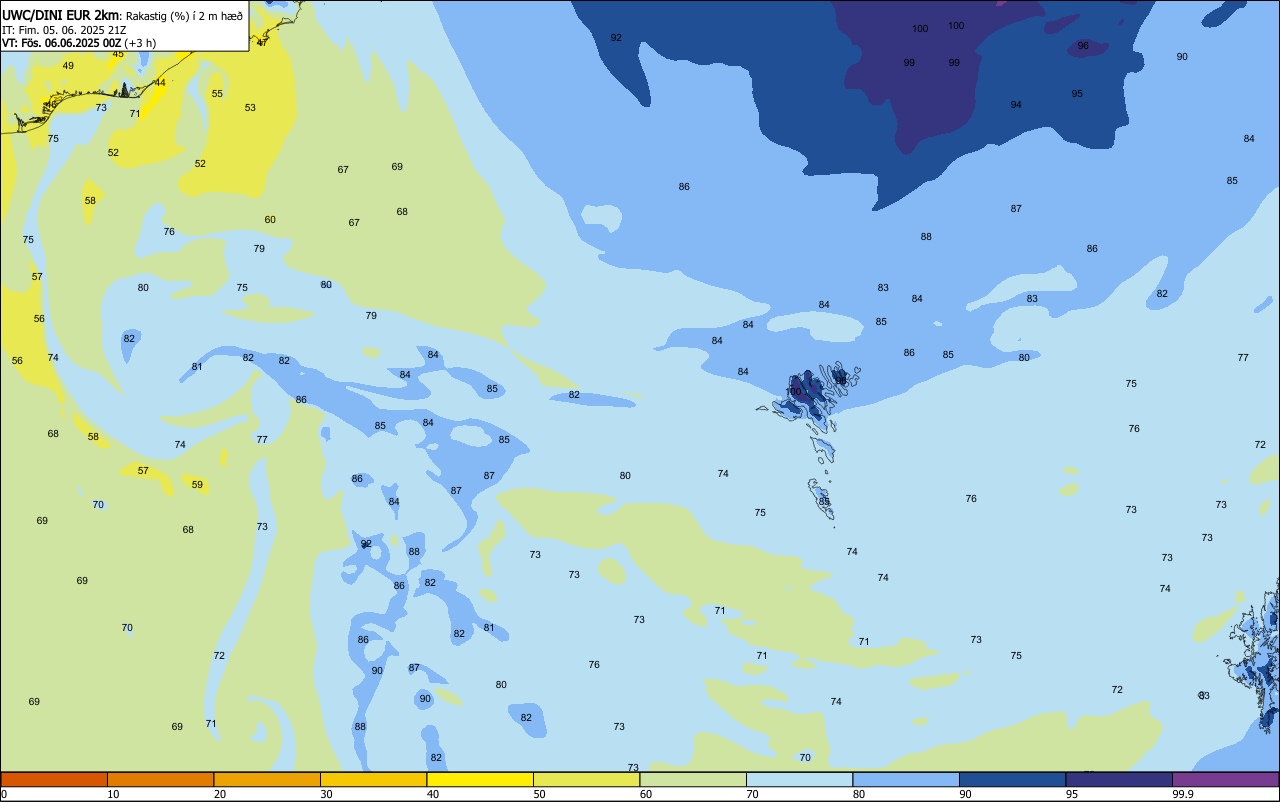The width and height of the screenshot is (1280, 802).
Task: Click the humidity value '55' in the yellow area
Action: click(217, 94)
